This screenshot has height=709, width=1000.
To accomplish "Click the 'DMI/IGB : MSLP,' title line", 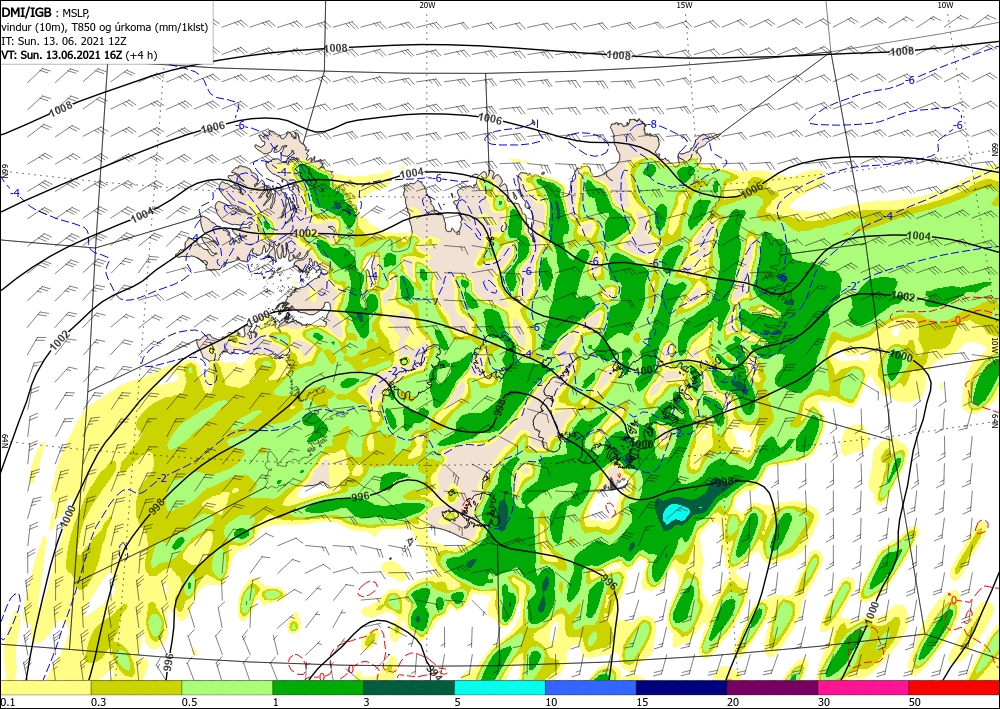I will (x=45, y=13).
